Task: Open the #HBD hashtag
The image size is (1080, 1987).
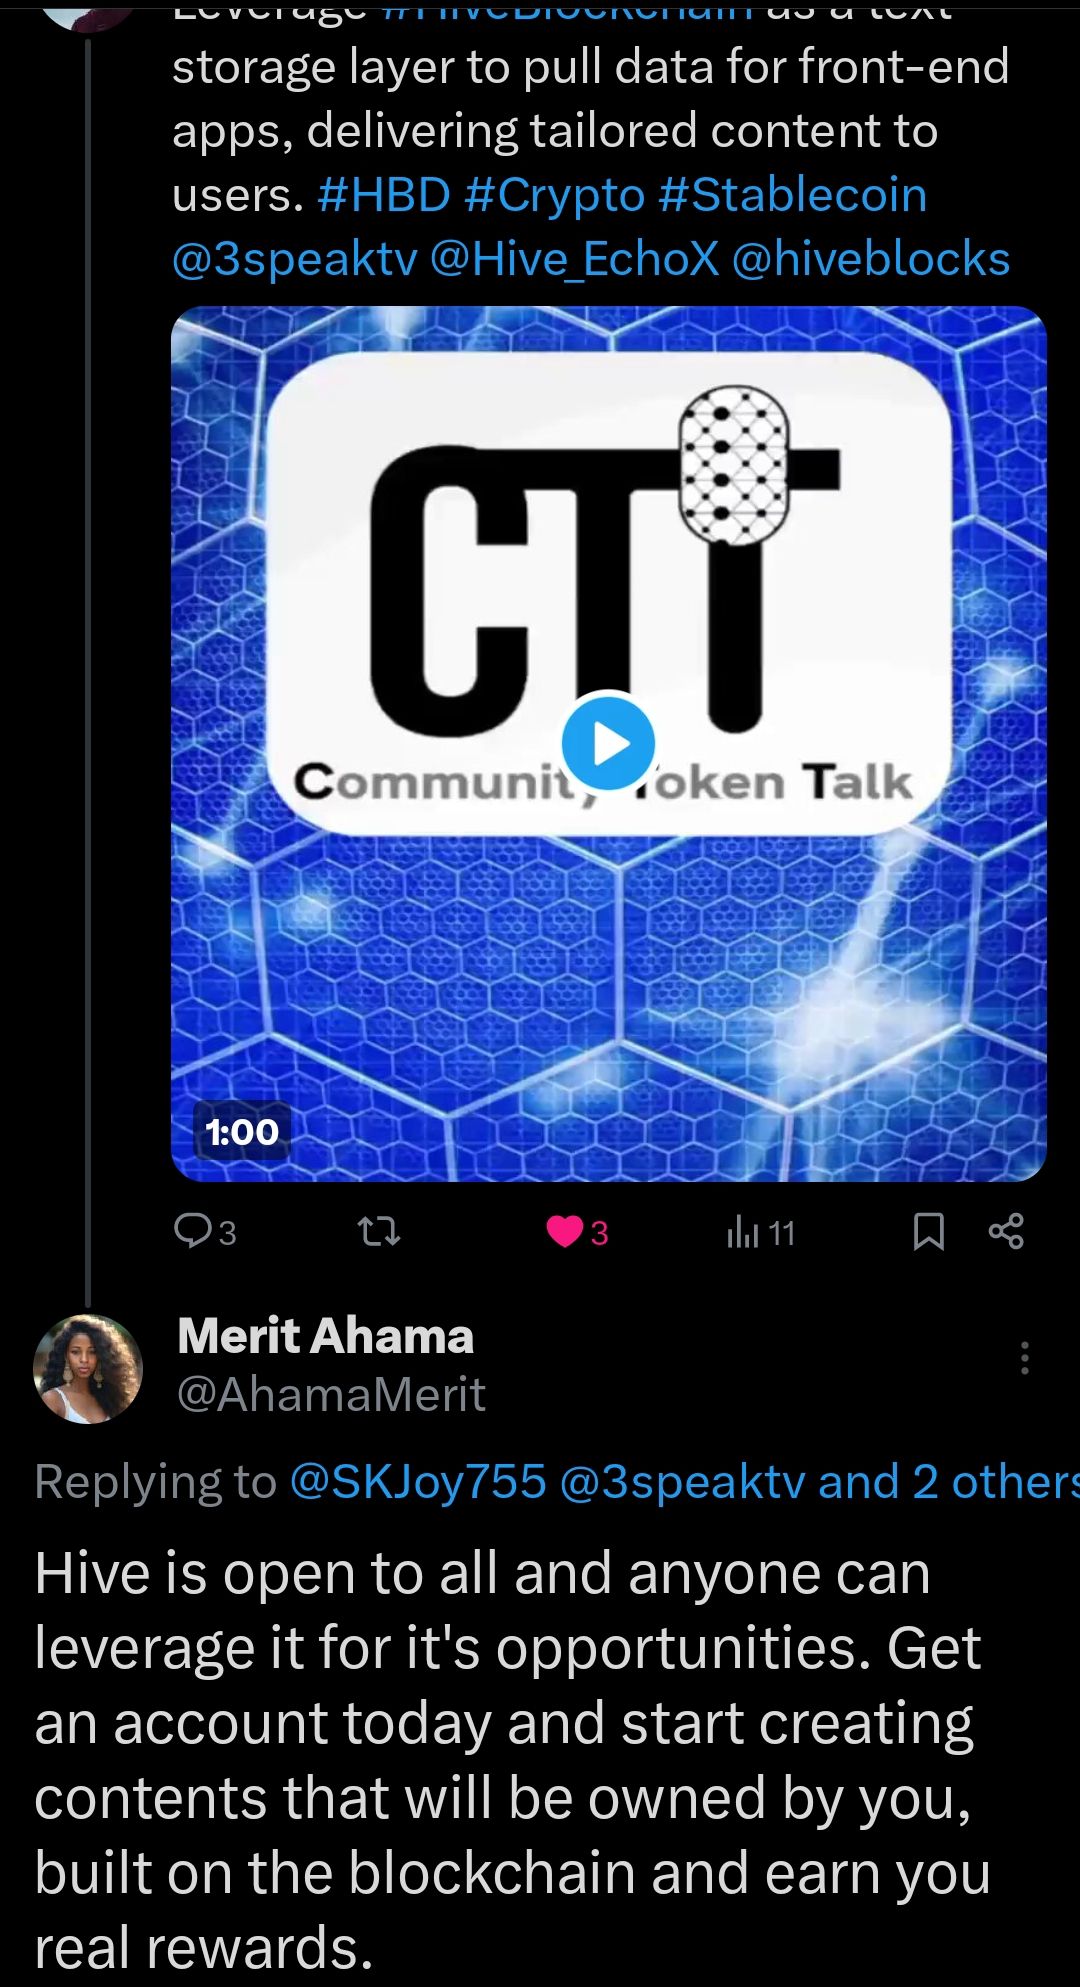Action: [384, 194]
